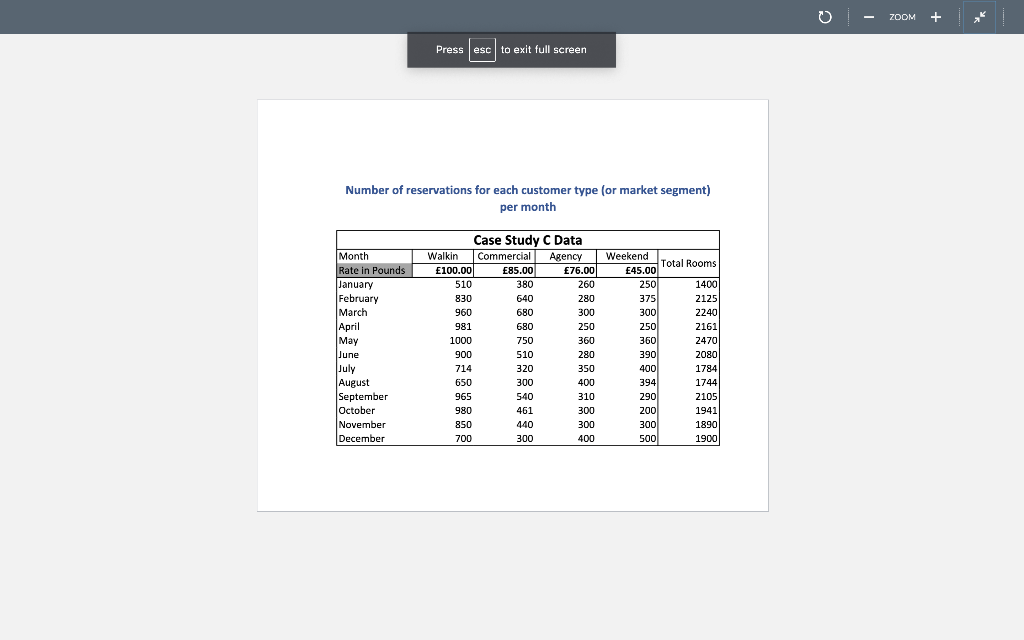Click the esc key badge in the notification
This screenshot has width=1024, height=640.
[482, 49]
